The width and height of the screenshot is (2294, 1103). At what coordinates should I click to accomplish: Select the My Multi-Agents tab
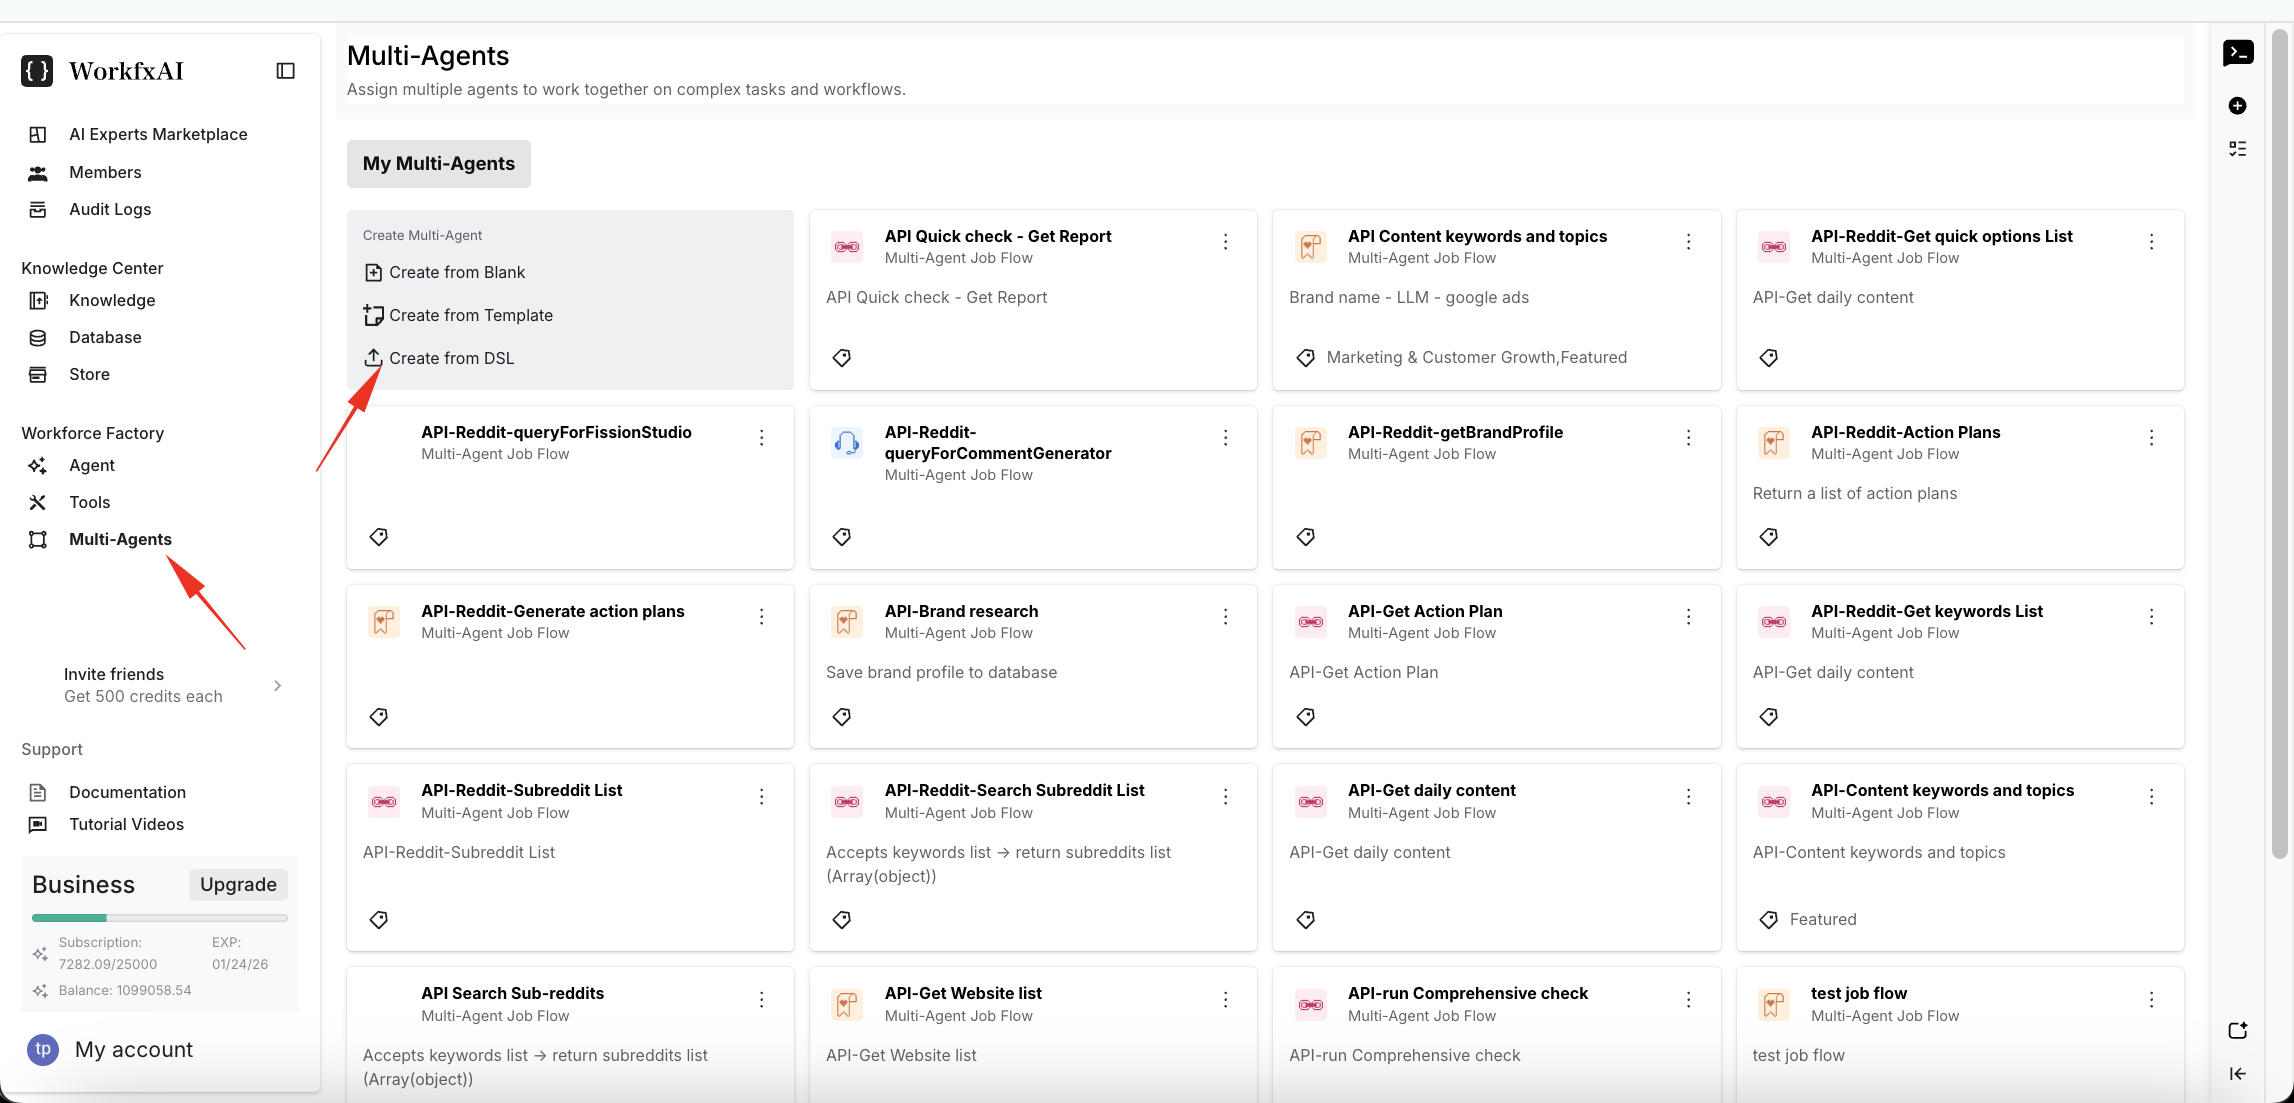(x=438, y=164)
